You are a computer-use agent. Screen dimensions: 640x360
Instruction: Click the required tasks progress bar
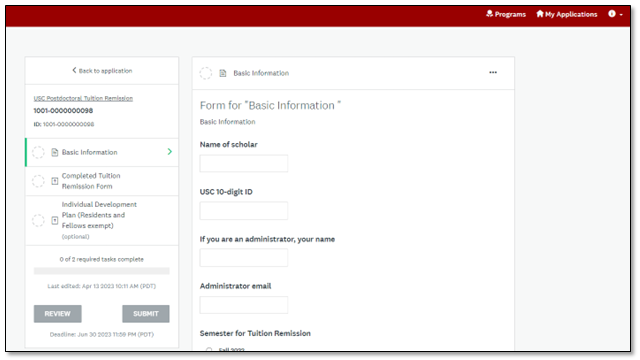pyautogui.click(x=102, y=271)
